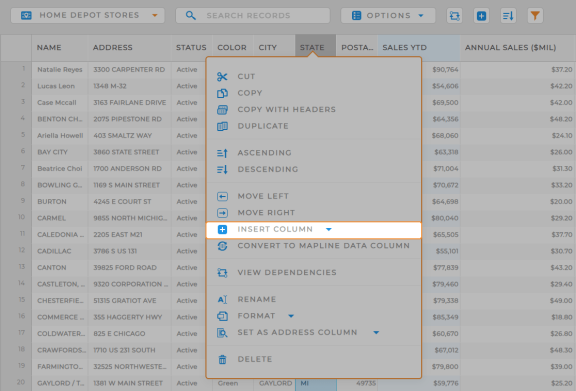Choose Duplicate from the context menu
The width and height of the screenshot is (576, 391).
click(263, 126)
